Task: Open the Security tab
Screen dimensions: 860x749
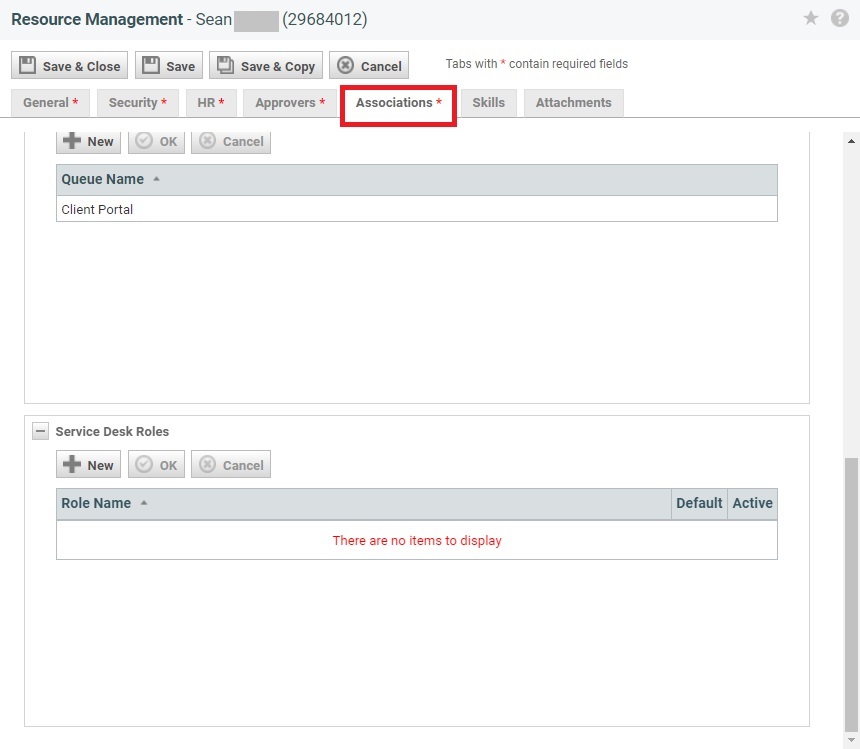Action: [138, 103]
